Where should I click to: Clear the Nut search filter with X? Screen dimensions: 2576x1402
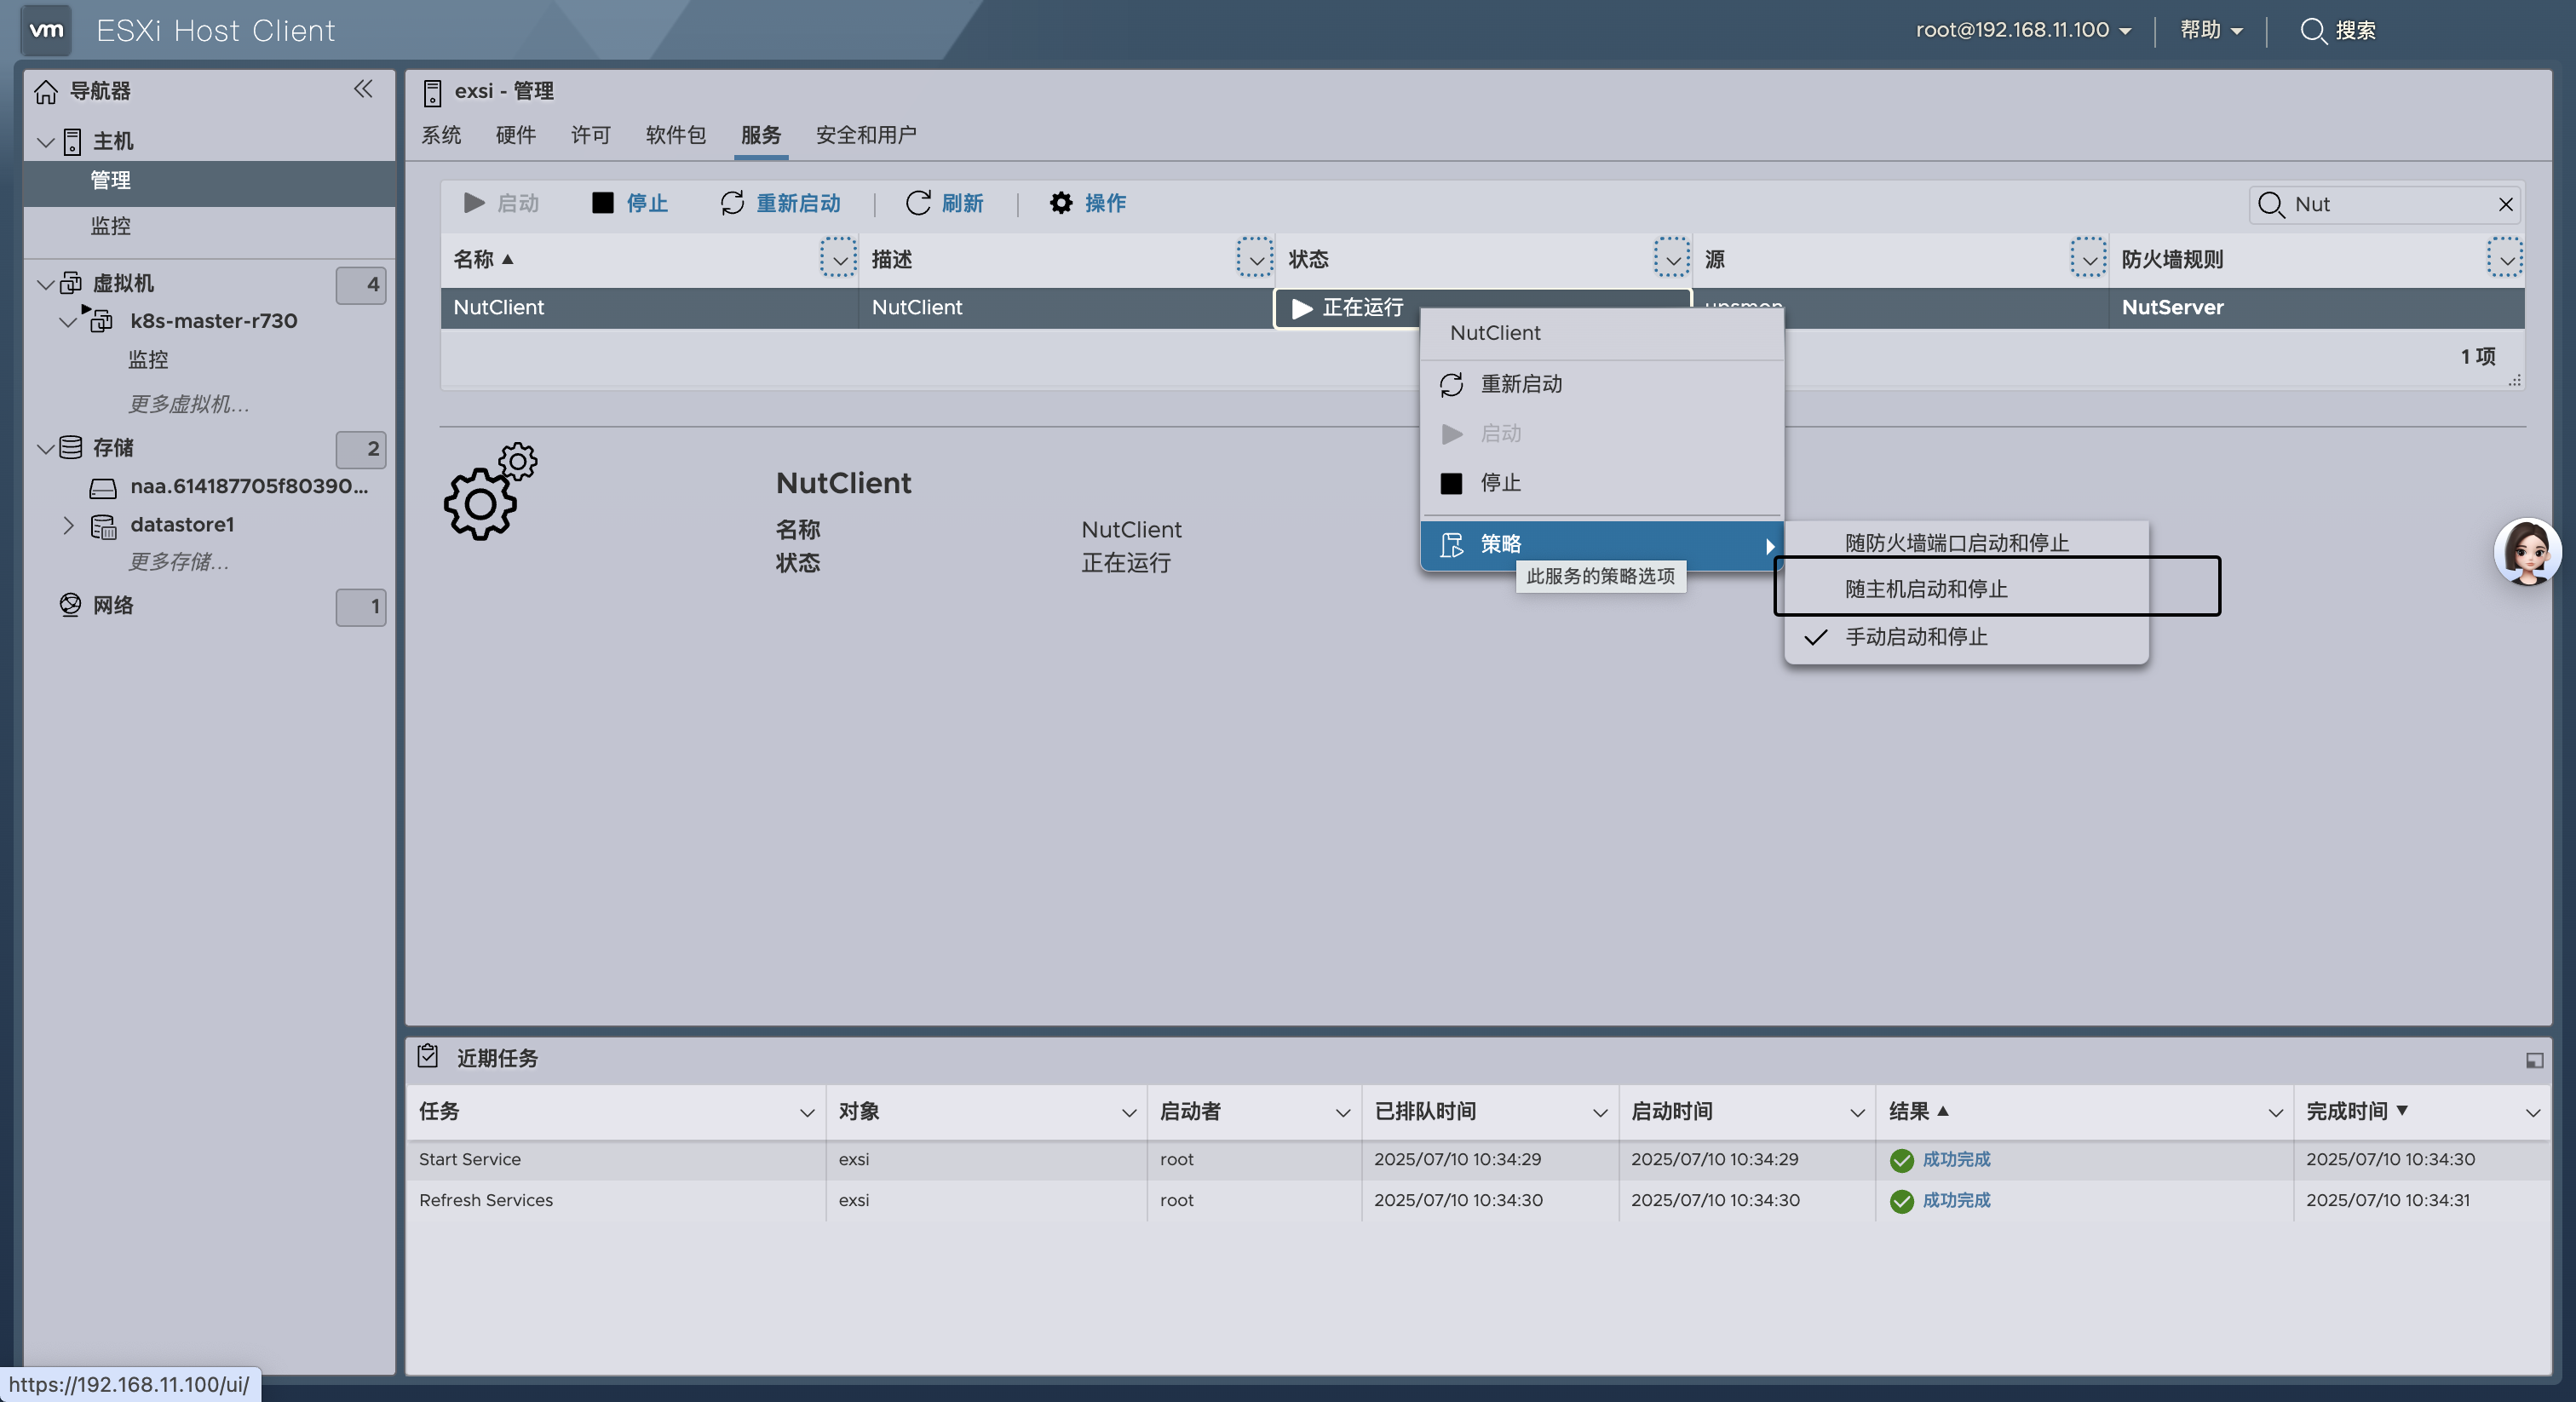[x=2505, y=204]
